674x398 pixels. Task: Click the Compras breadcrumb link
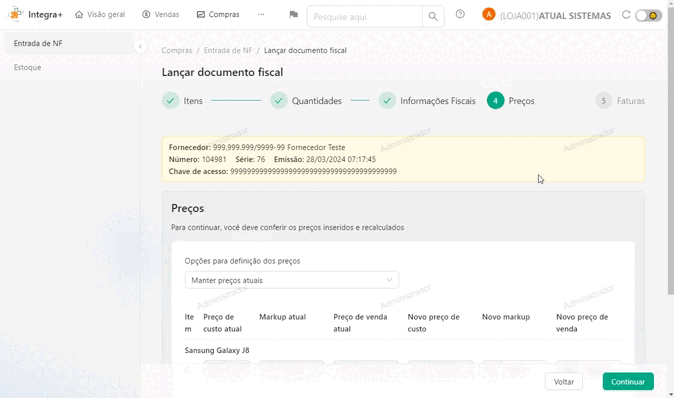coord(177,50)
